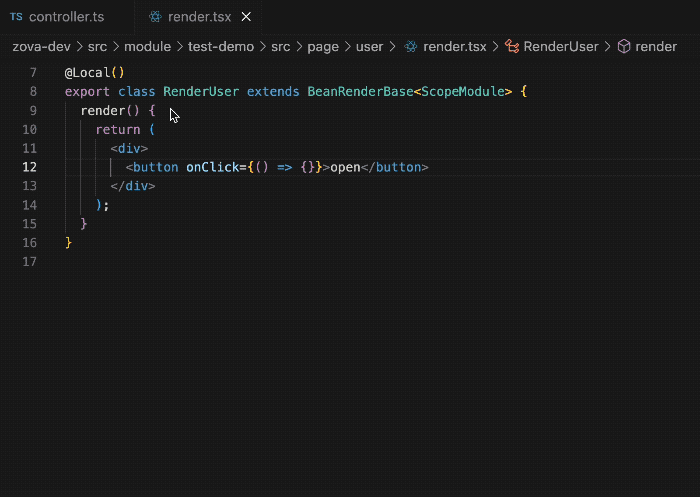The image size is (700, 497).
Task: Click the extends keyword on line 8
Action: (x=273, y=92)
